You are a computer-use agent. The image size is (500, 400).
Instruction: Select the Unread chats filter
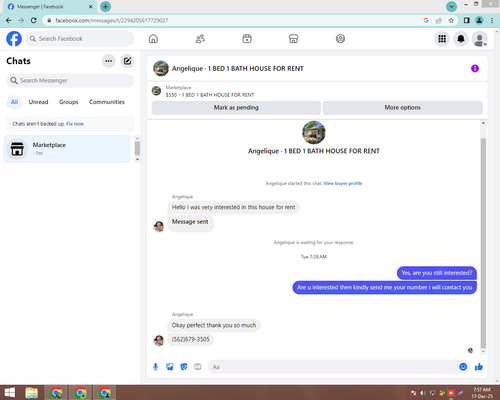(x=38, y=102)
